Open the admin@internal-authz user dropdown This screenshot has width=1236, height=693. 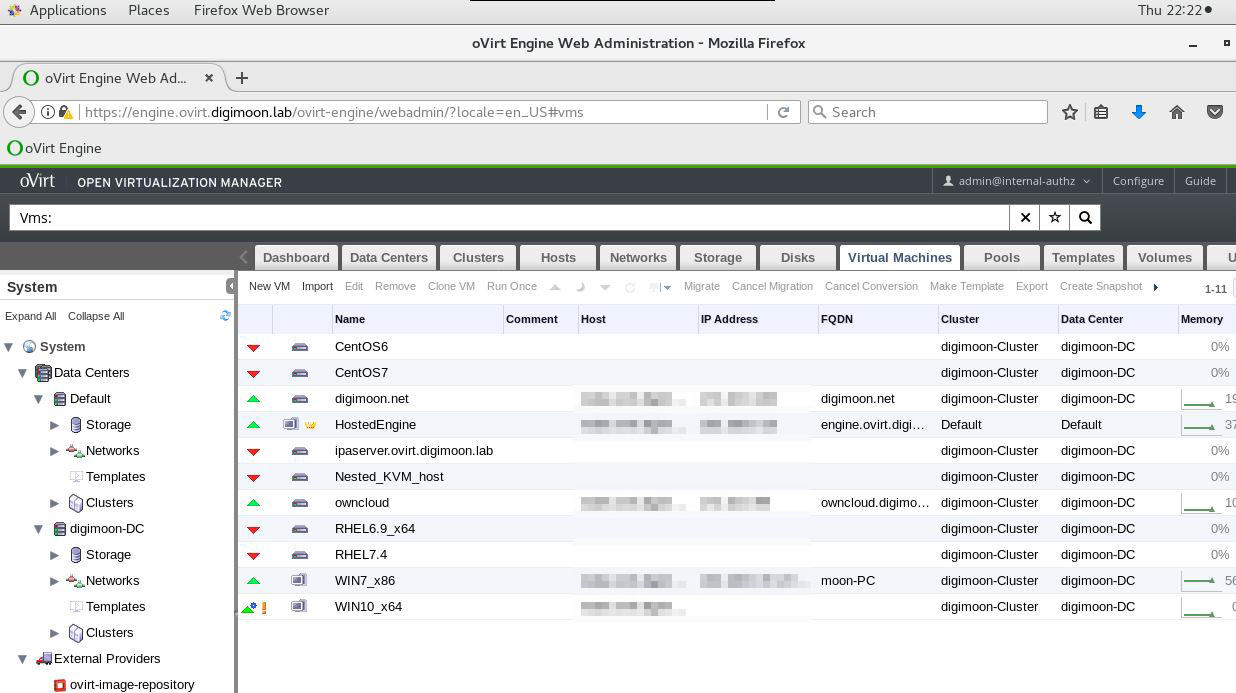pyautogui.click(x=1017, y=181)
